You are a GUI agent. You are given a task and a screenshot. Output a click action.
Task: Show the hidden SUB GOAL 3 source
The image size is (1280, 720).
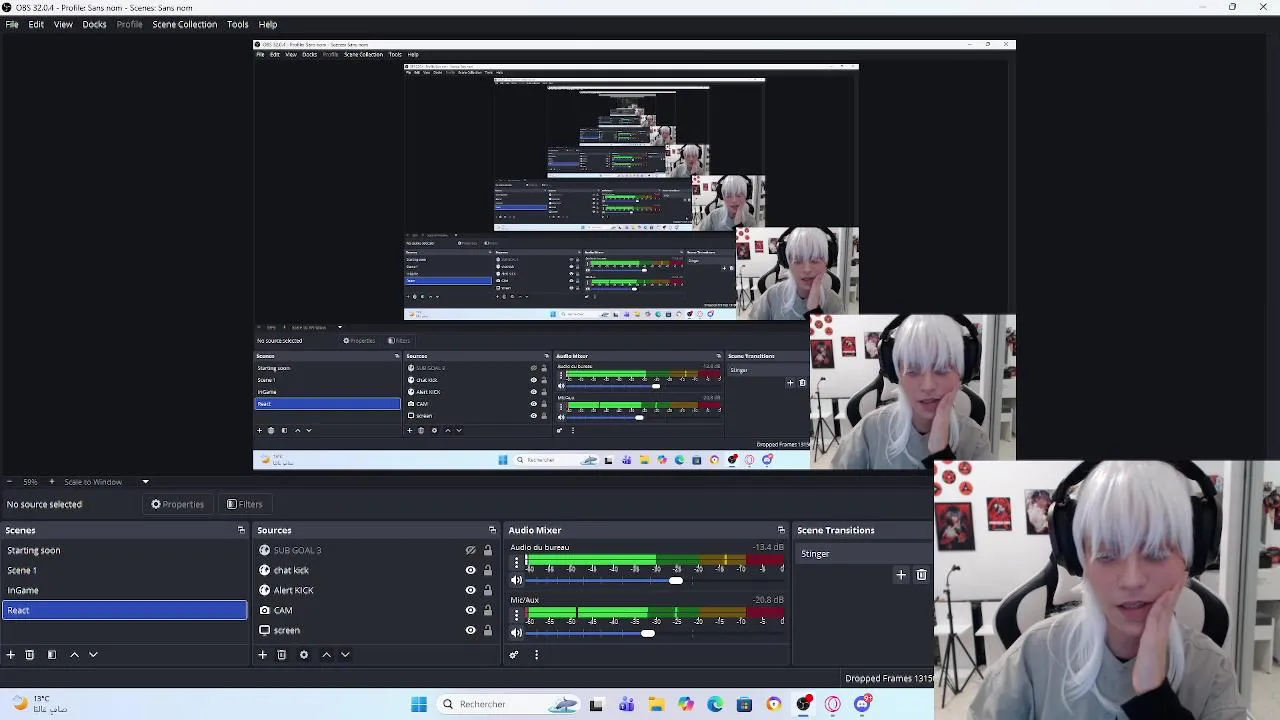point(470,550)
